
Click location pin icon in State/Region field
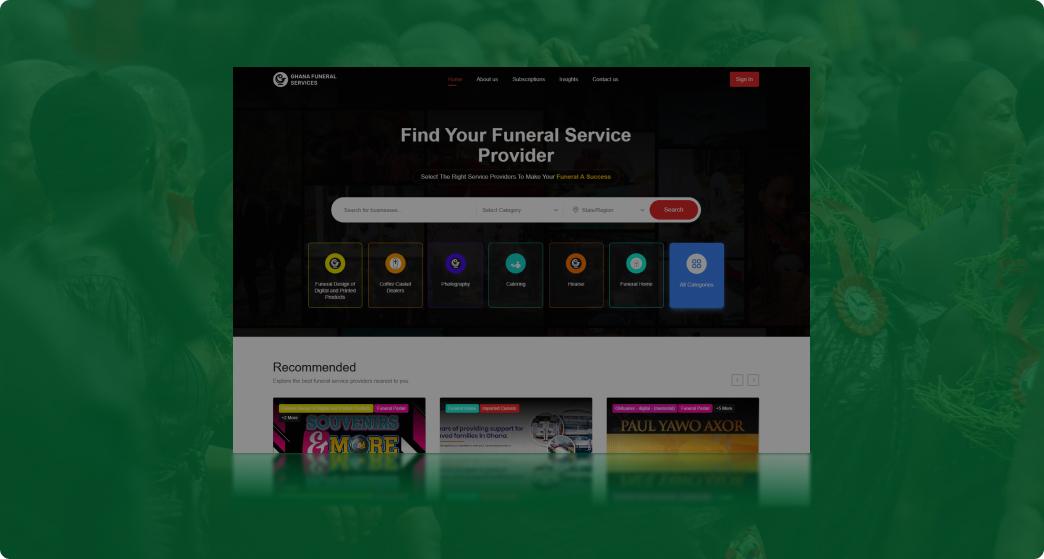[x=576, y=210]
